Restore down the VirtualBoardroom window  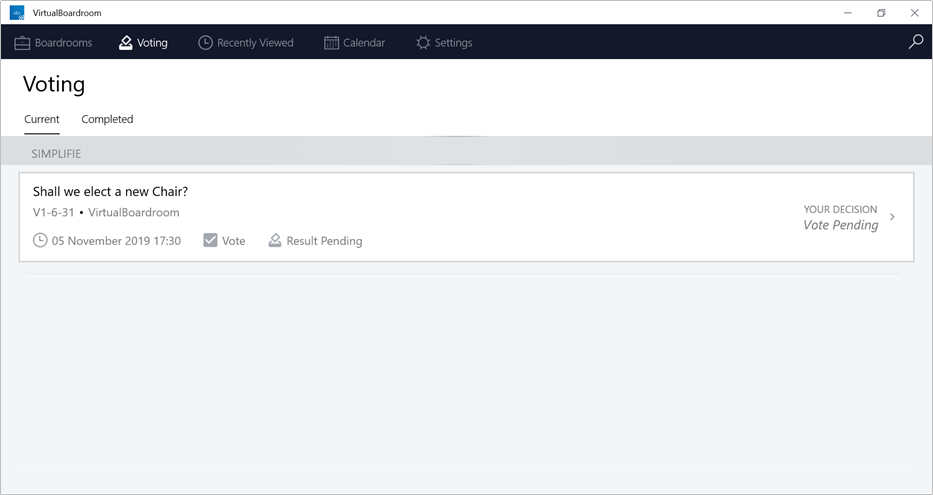[881, 12]
